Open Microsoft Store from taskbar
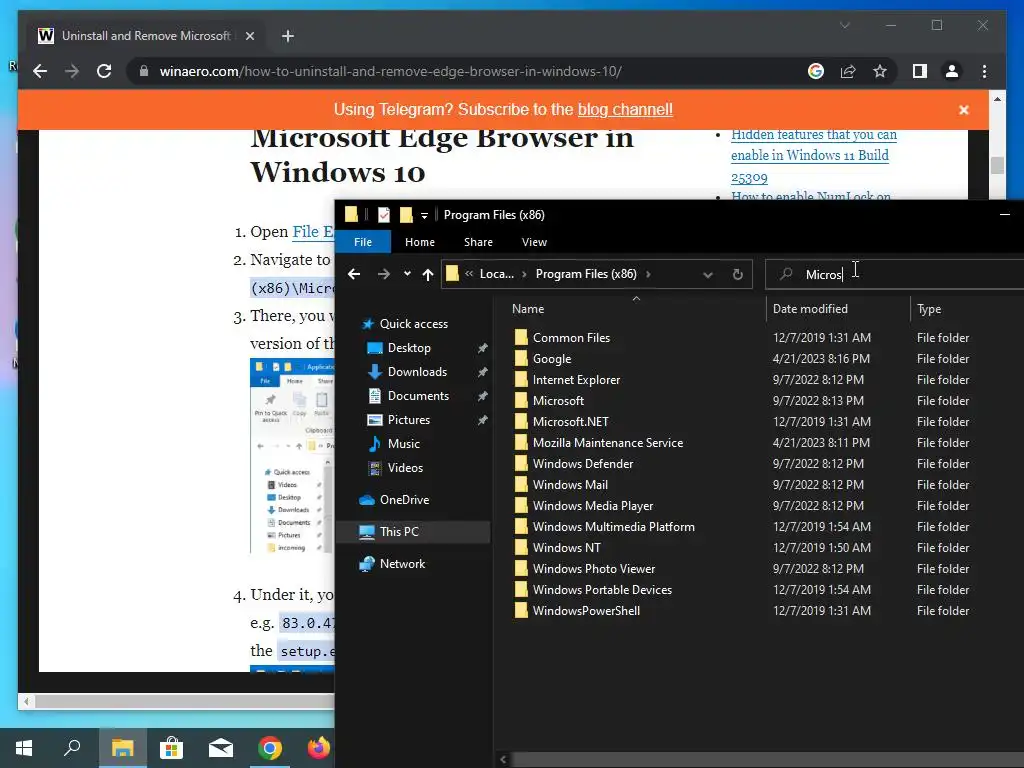The width and height of the screenshot is (1024, 768). click(171, 748)
